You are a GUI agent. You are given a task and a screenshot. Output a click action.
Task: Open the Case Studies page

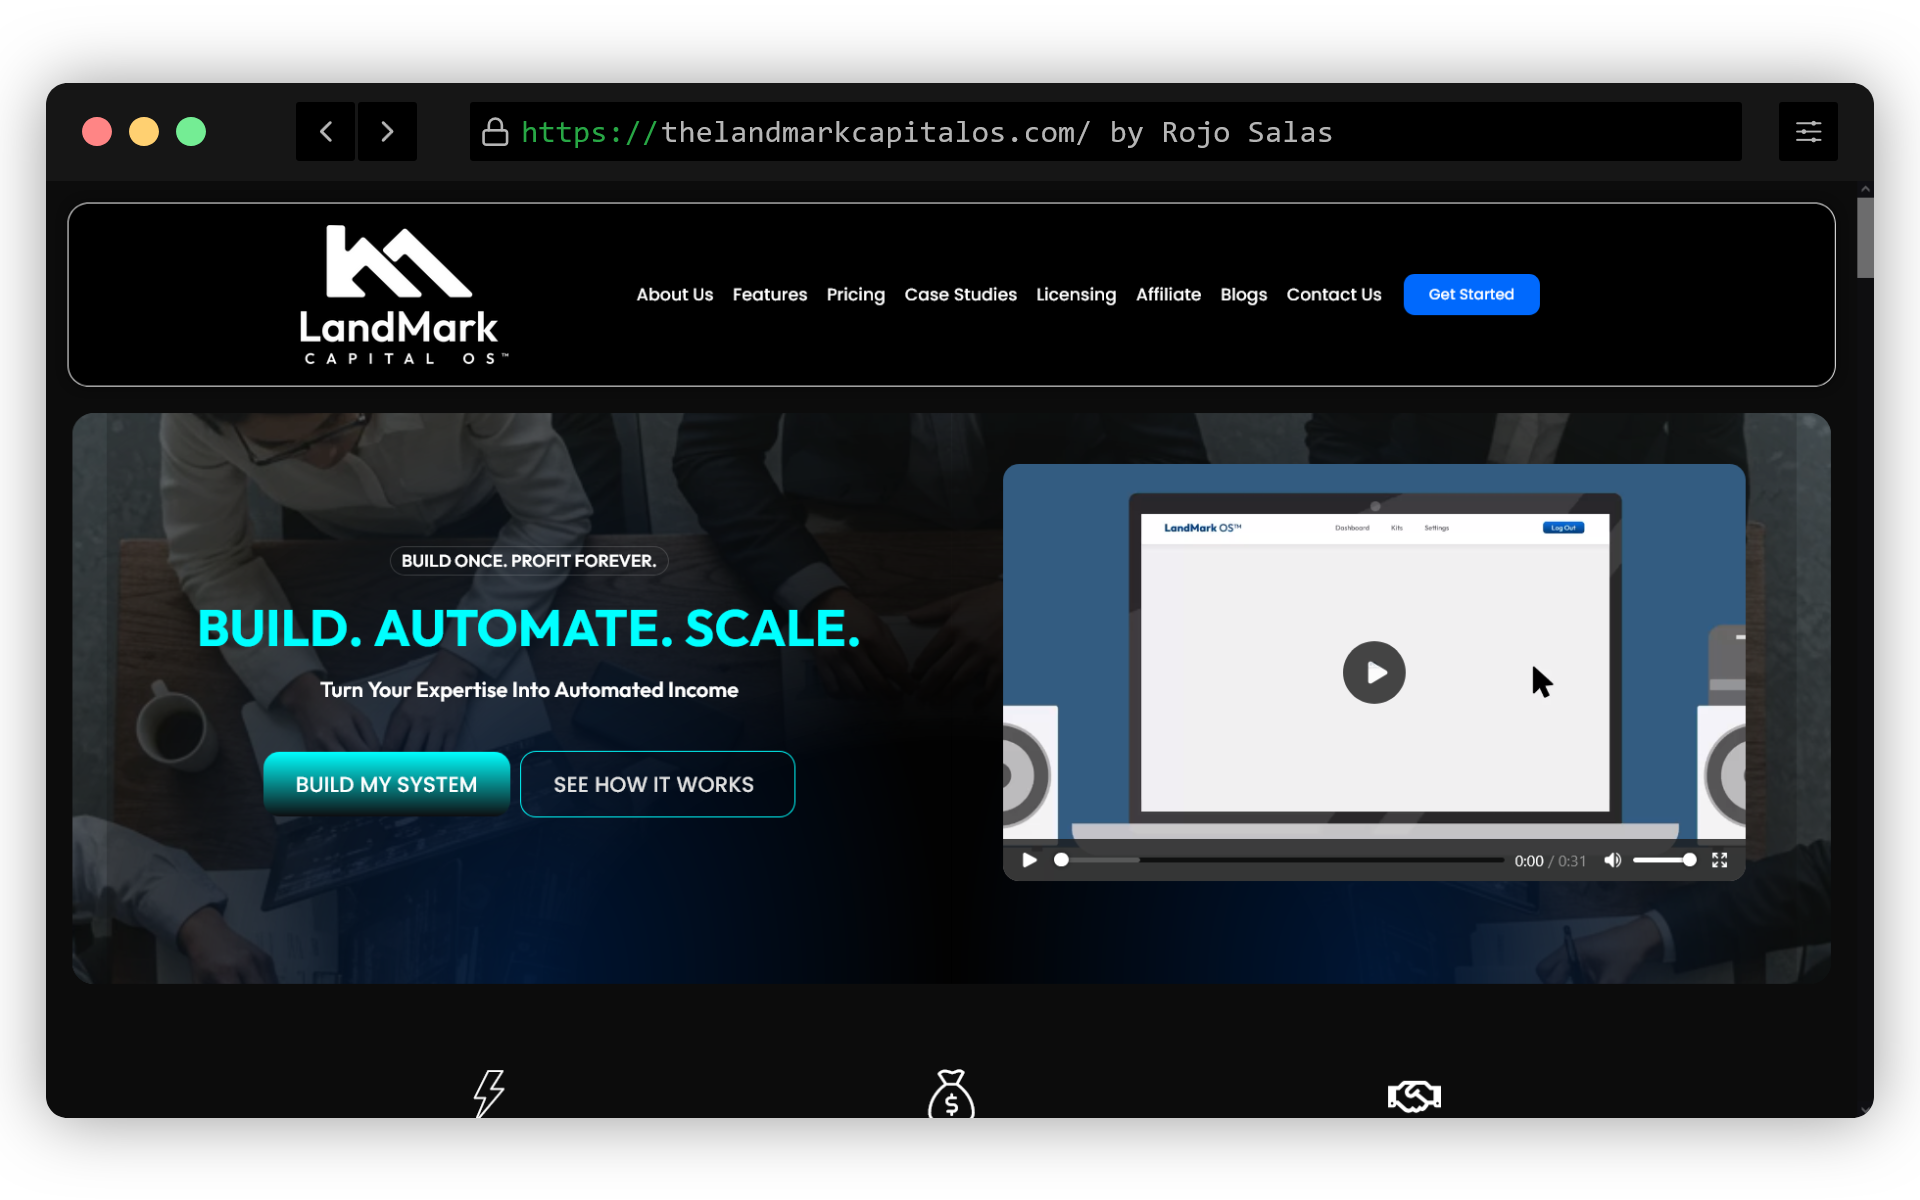960,295
